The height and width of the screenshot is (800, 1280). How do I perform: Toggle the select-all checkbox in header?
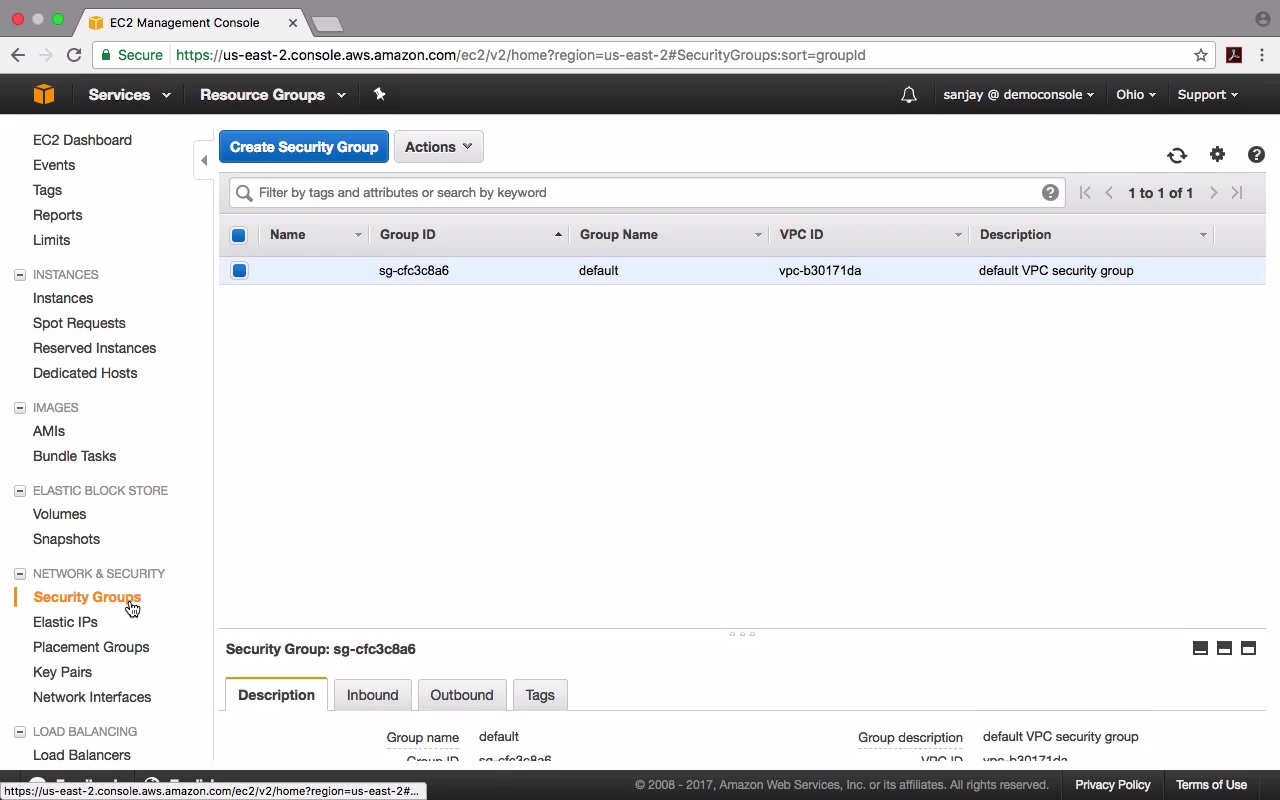point(238,235)
